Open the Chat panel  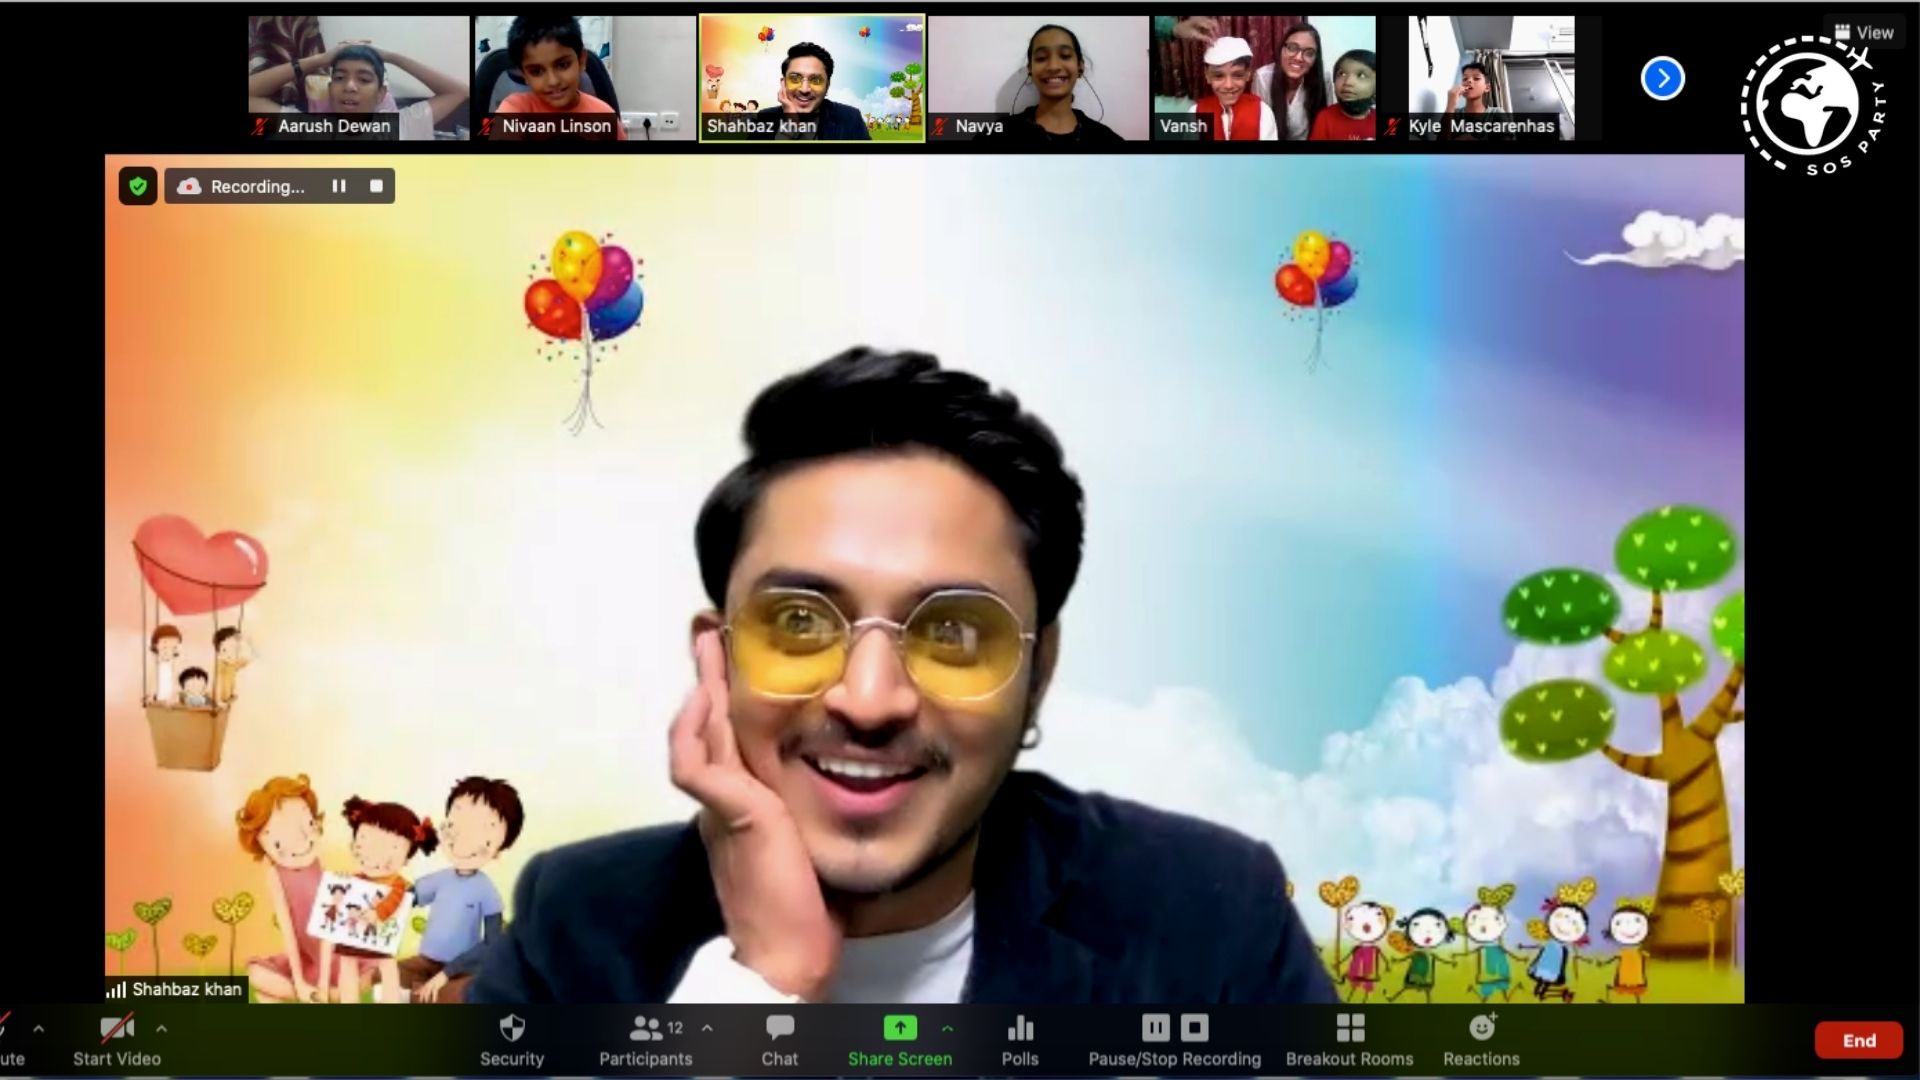(780, 1040)
